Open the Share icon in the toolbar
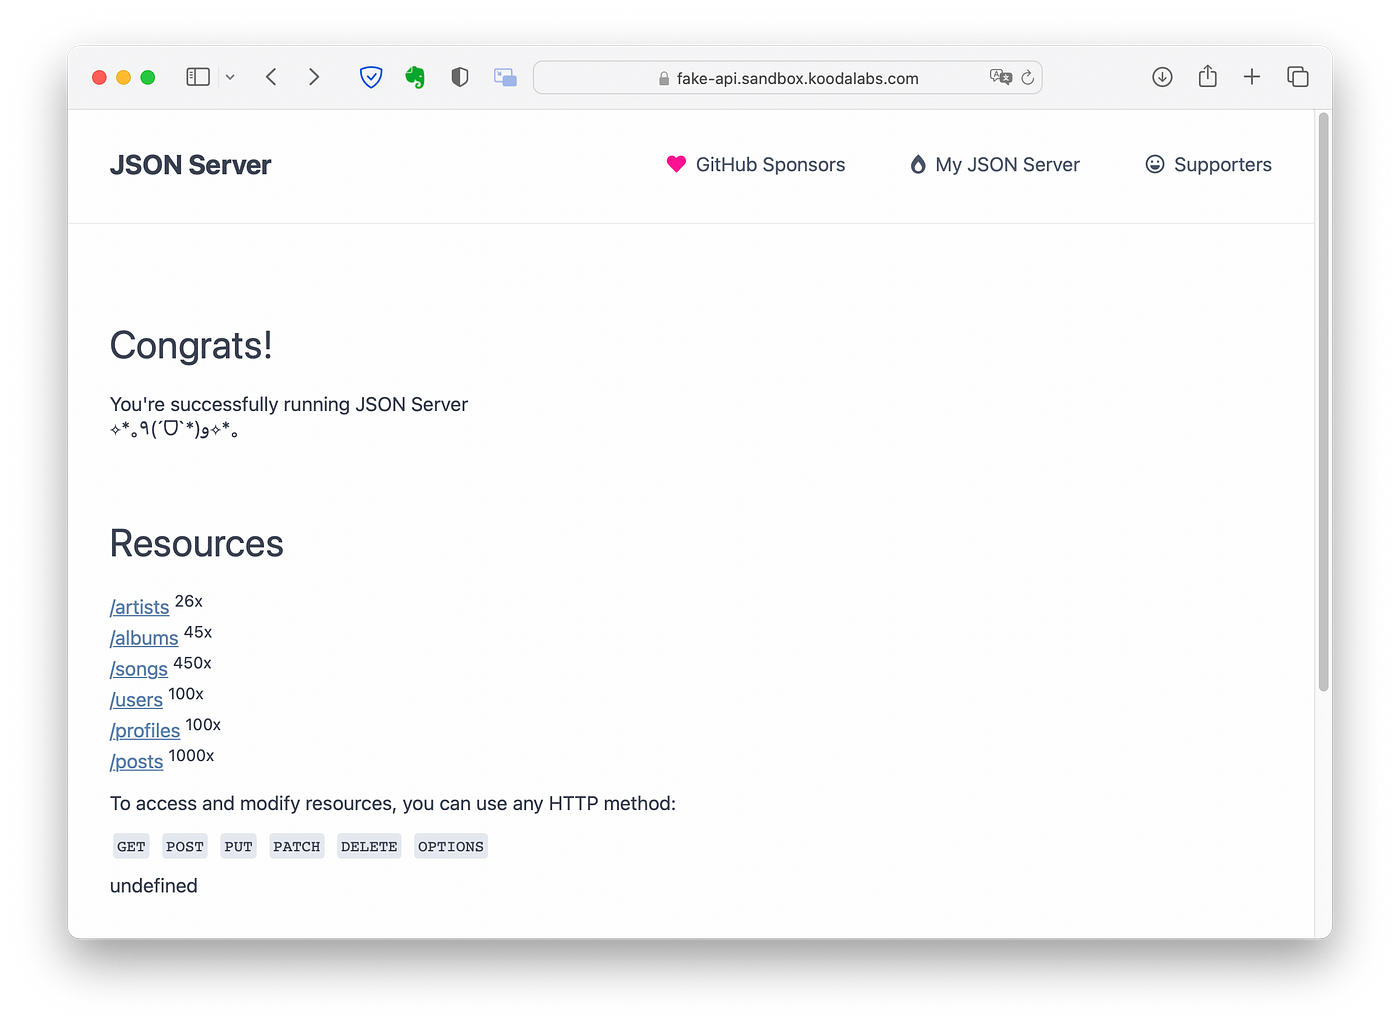This screenshot has width=1400, height=1028. (x=1208, y=76)
